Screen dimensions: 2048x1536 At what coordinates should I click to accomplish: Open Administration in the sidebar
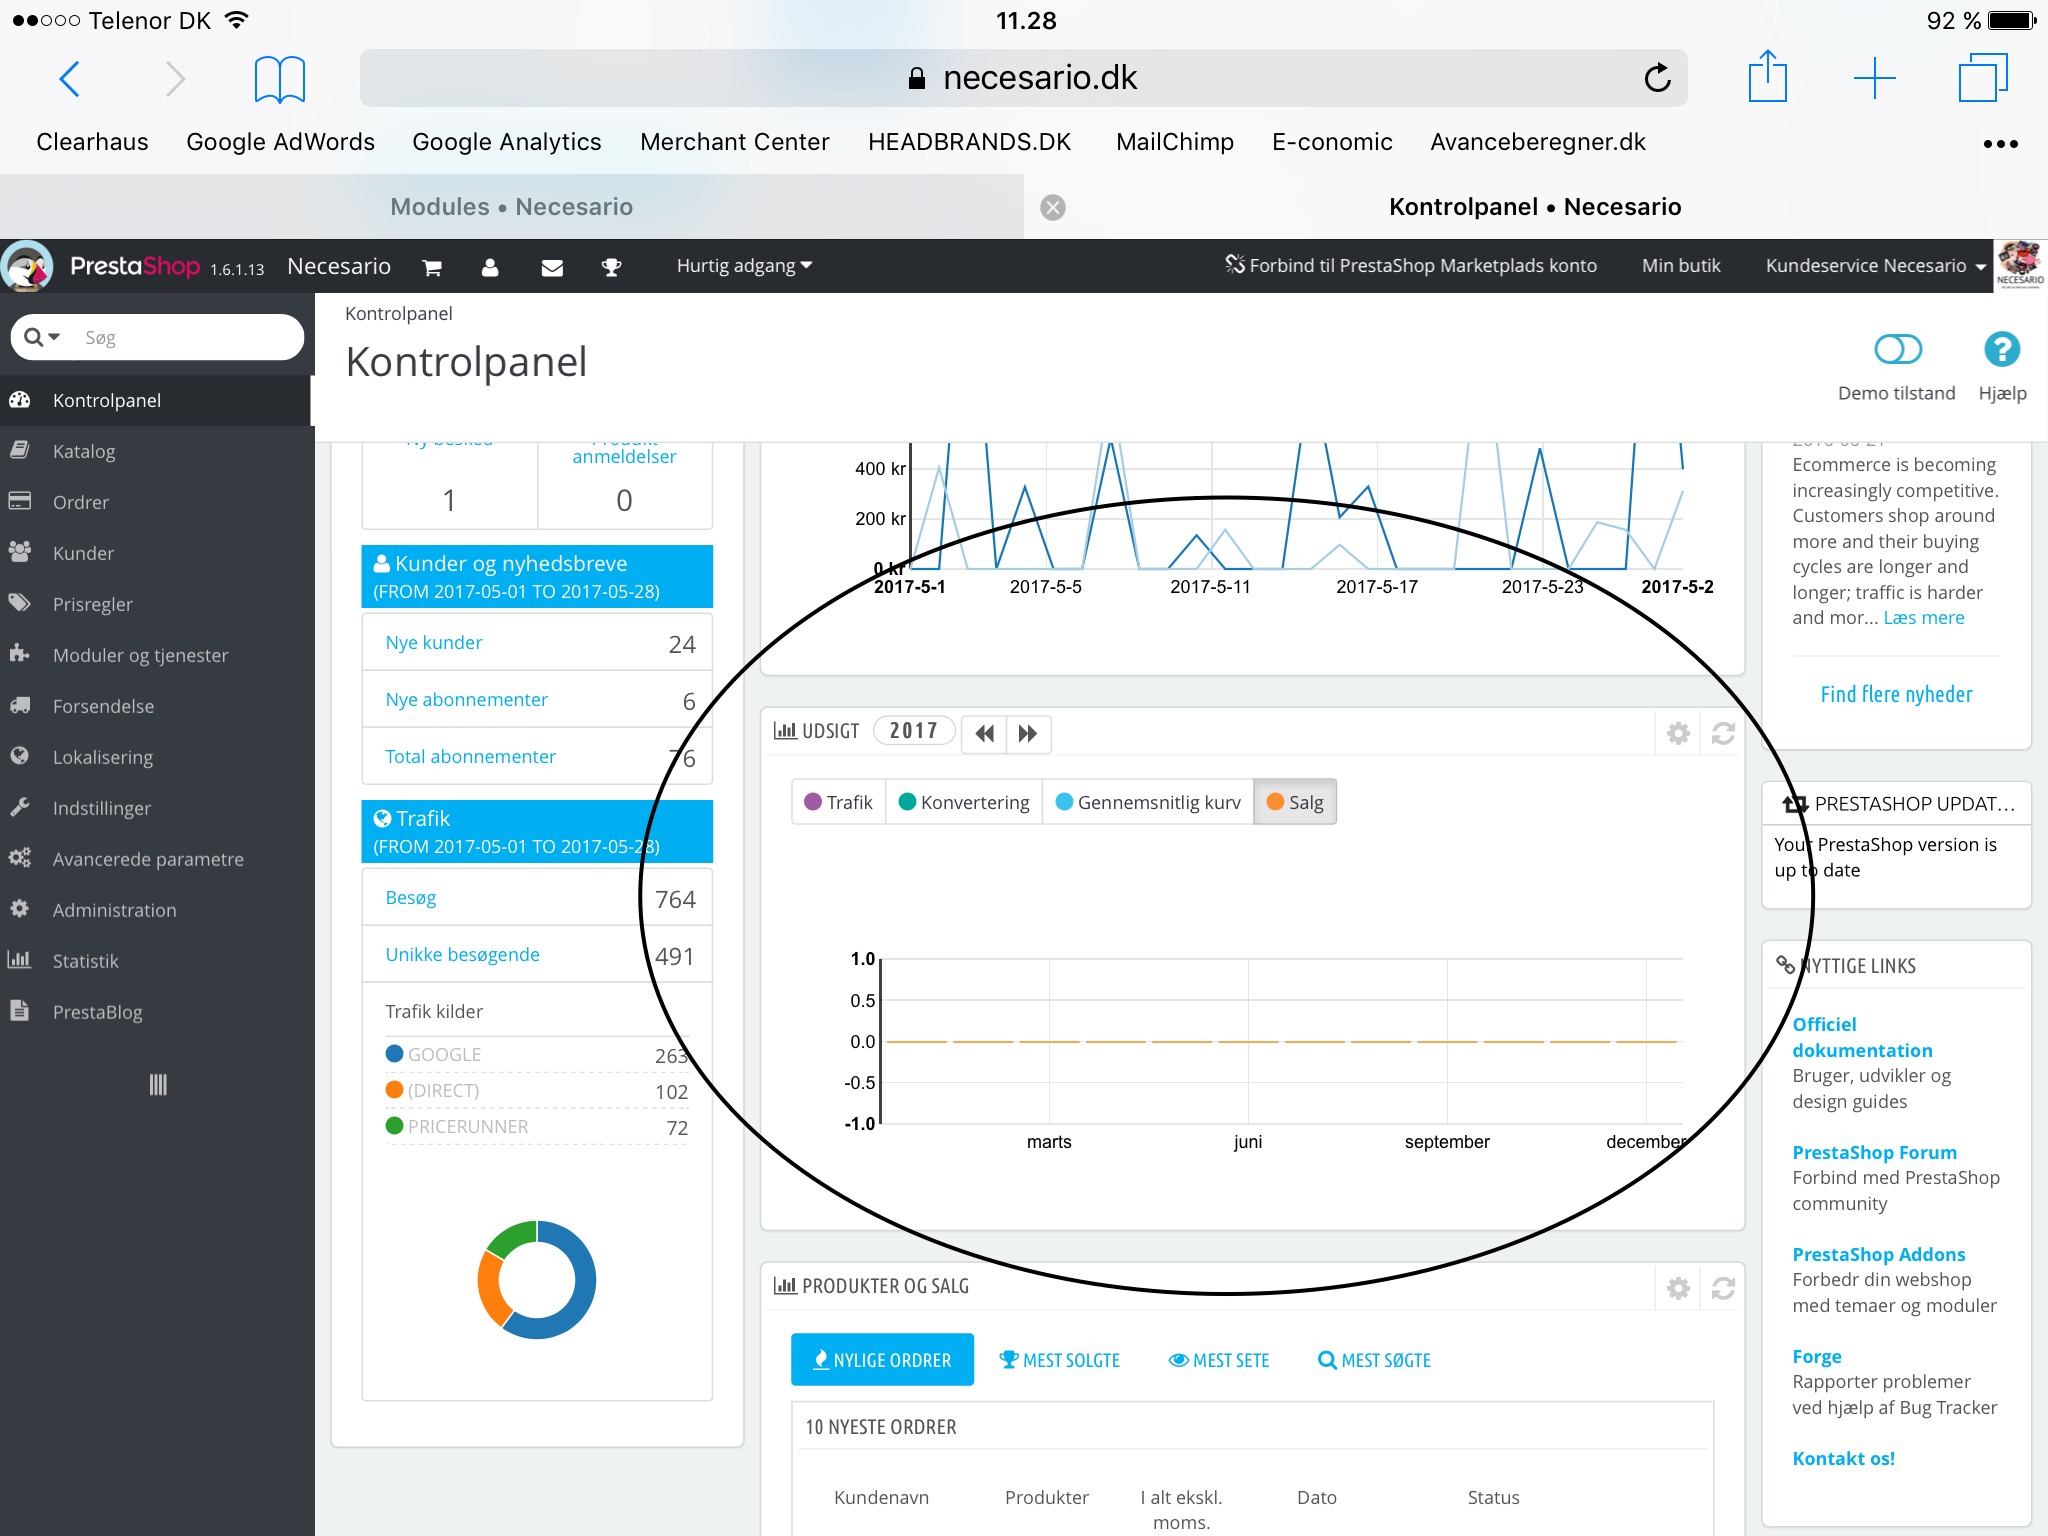tap(157, 910)
